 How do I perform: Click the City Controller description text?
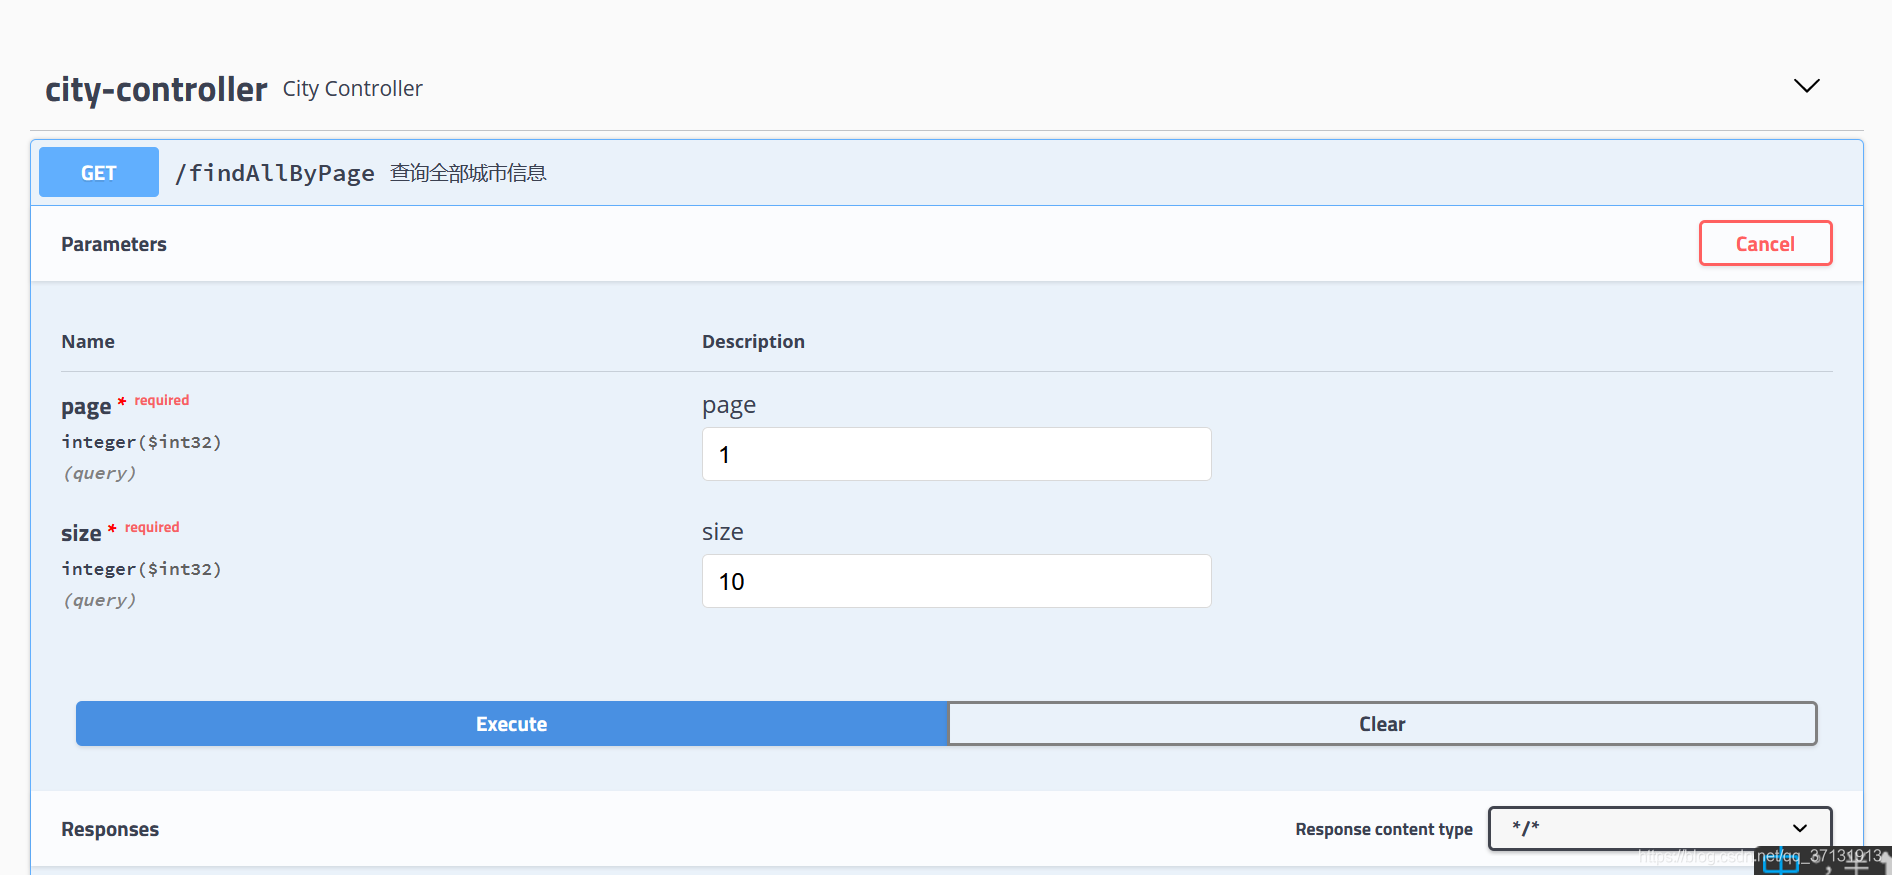click(352, 89)
